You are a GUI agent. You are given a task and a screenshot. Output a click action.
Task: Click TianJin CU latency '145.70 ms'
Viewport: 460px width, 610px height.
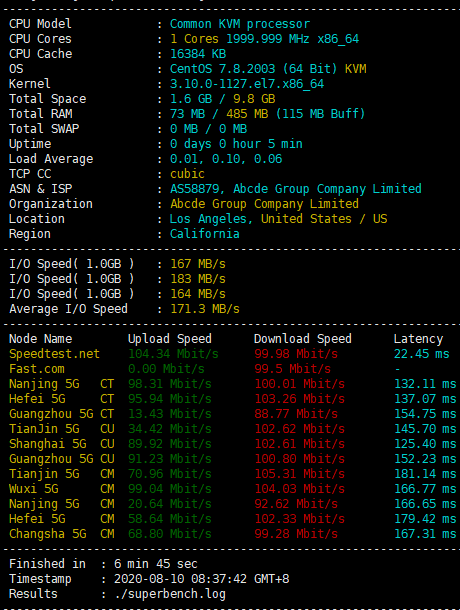coord(425,429)
